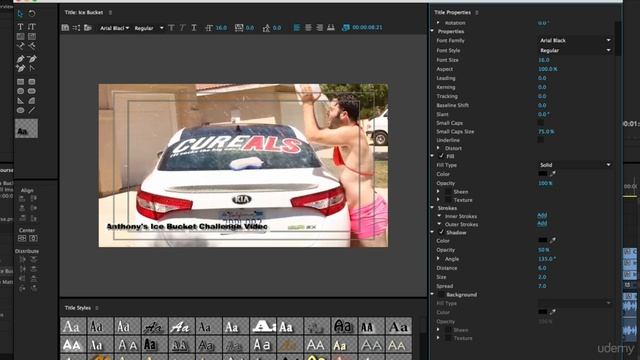Viewport: 640px width, 360px height.
Task: Open Font Style dropdown in Title Properties
Action: coord(575,50)
